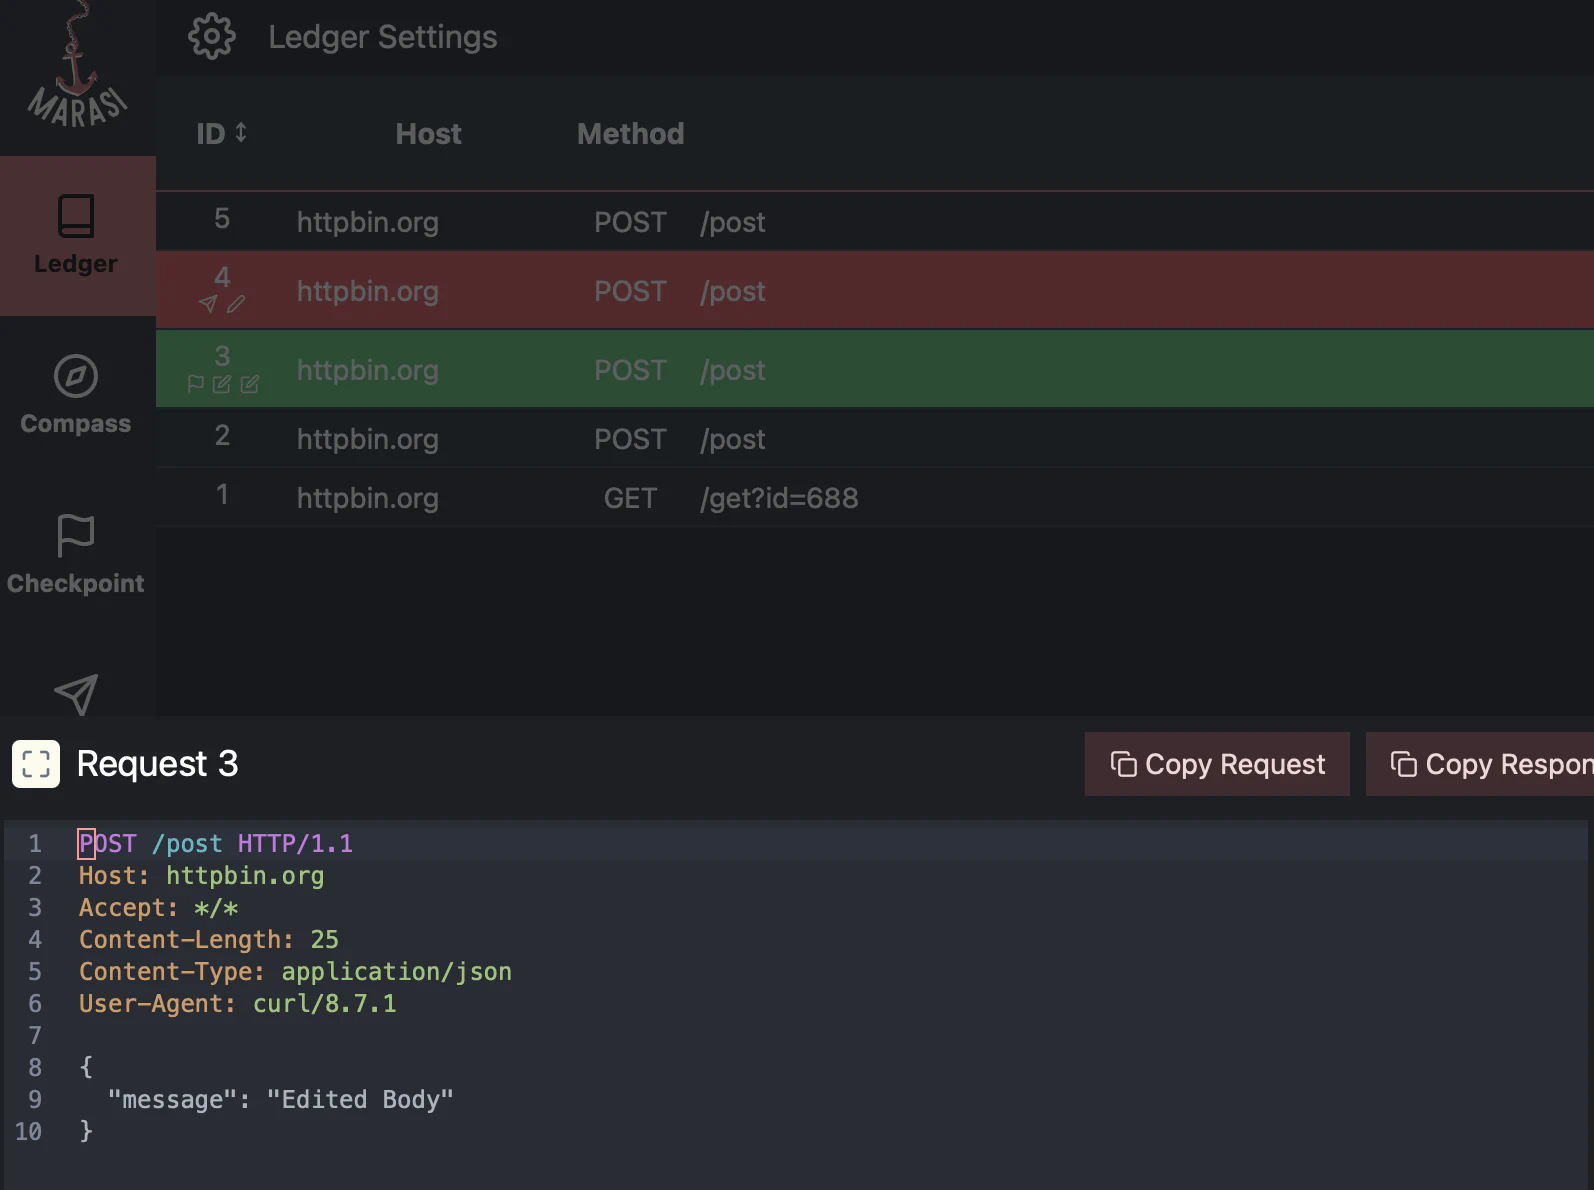Click the flag icon on row 3
The width and height of the screenshot is (1594, 1190).
tap(196, 384)
